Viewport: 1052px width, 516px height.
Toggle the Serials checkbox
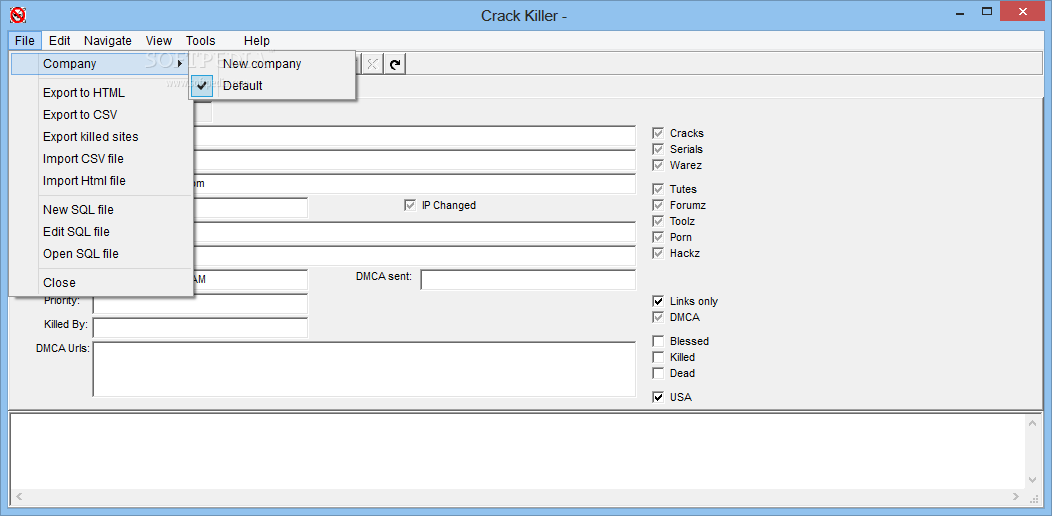pyautogui.click(x=658, y=149)
